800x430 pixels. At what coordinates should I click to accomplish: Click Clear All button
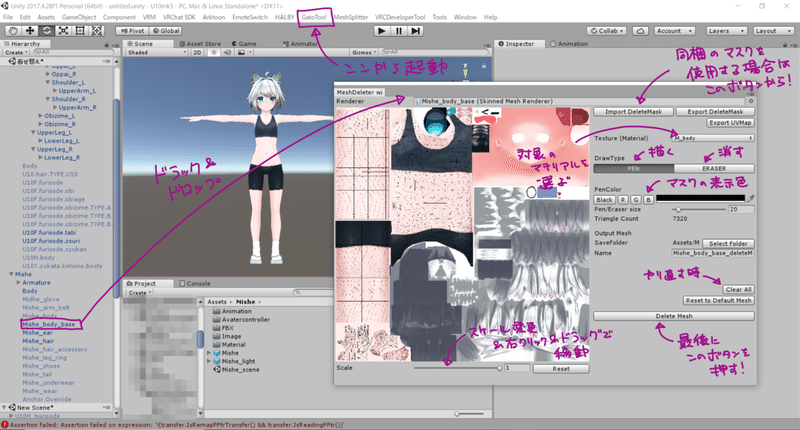click(x=738, y=289)
